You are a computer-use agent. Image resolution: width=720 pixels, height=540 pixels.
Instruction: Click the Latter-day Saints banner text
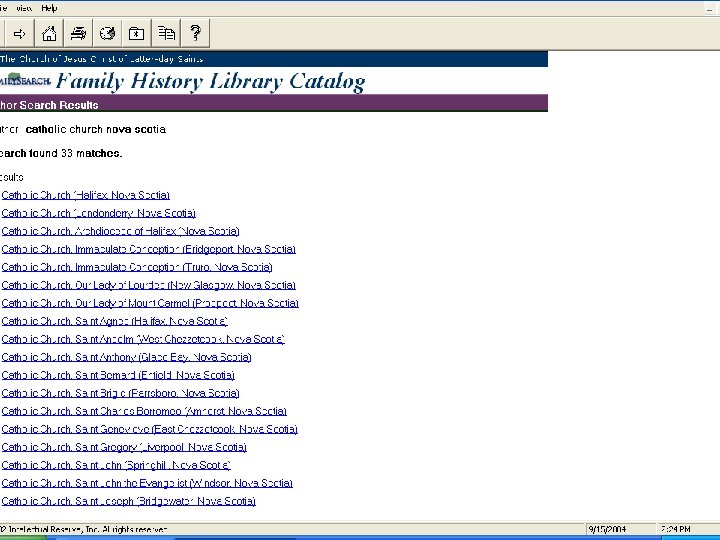tap(101, 59)
